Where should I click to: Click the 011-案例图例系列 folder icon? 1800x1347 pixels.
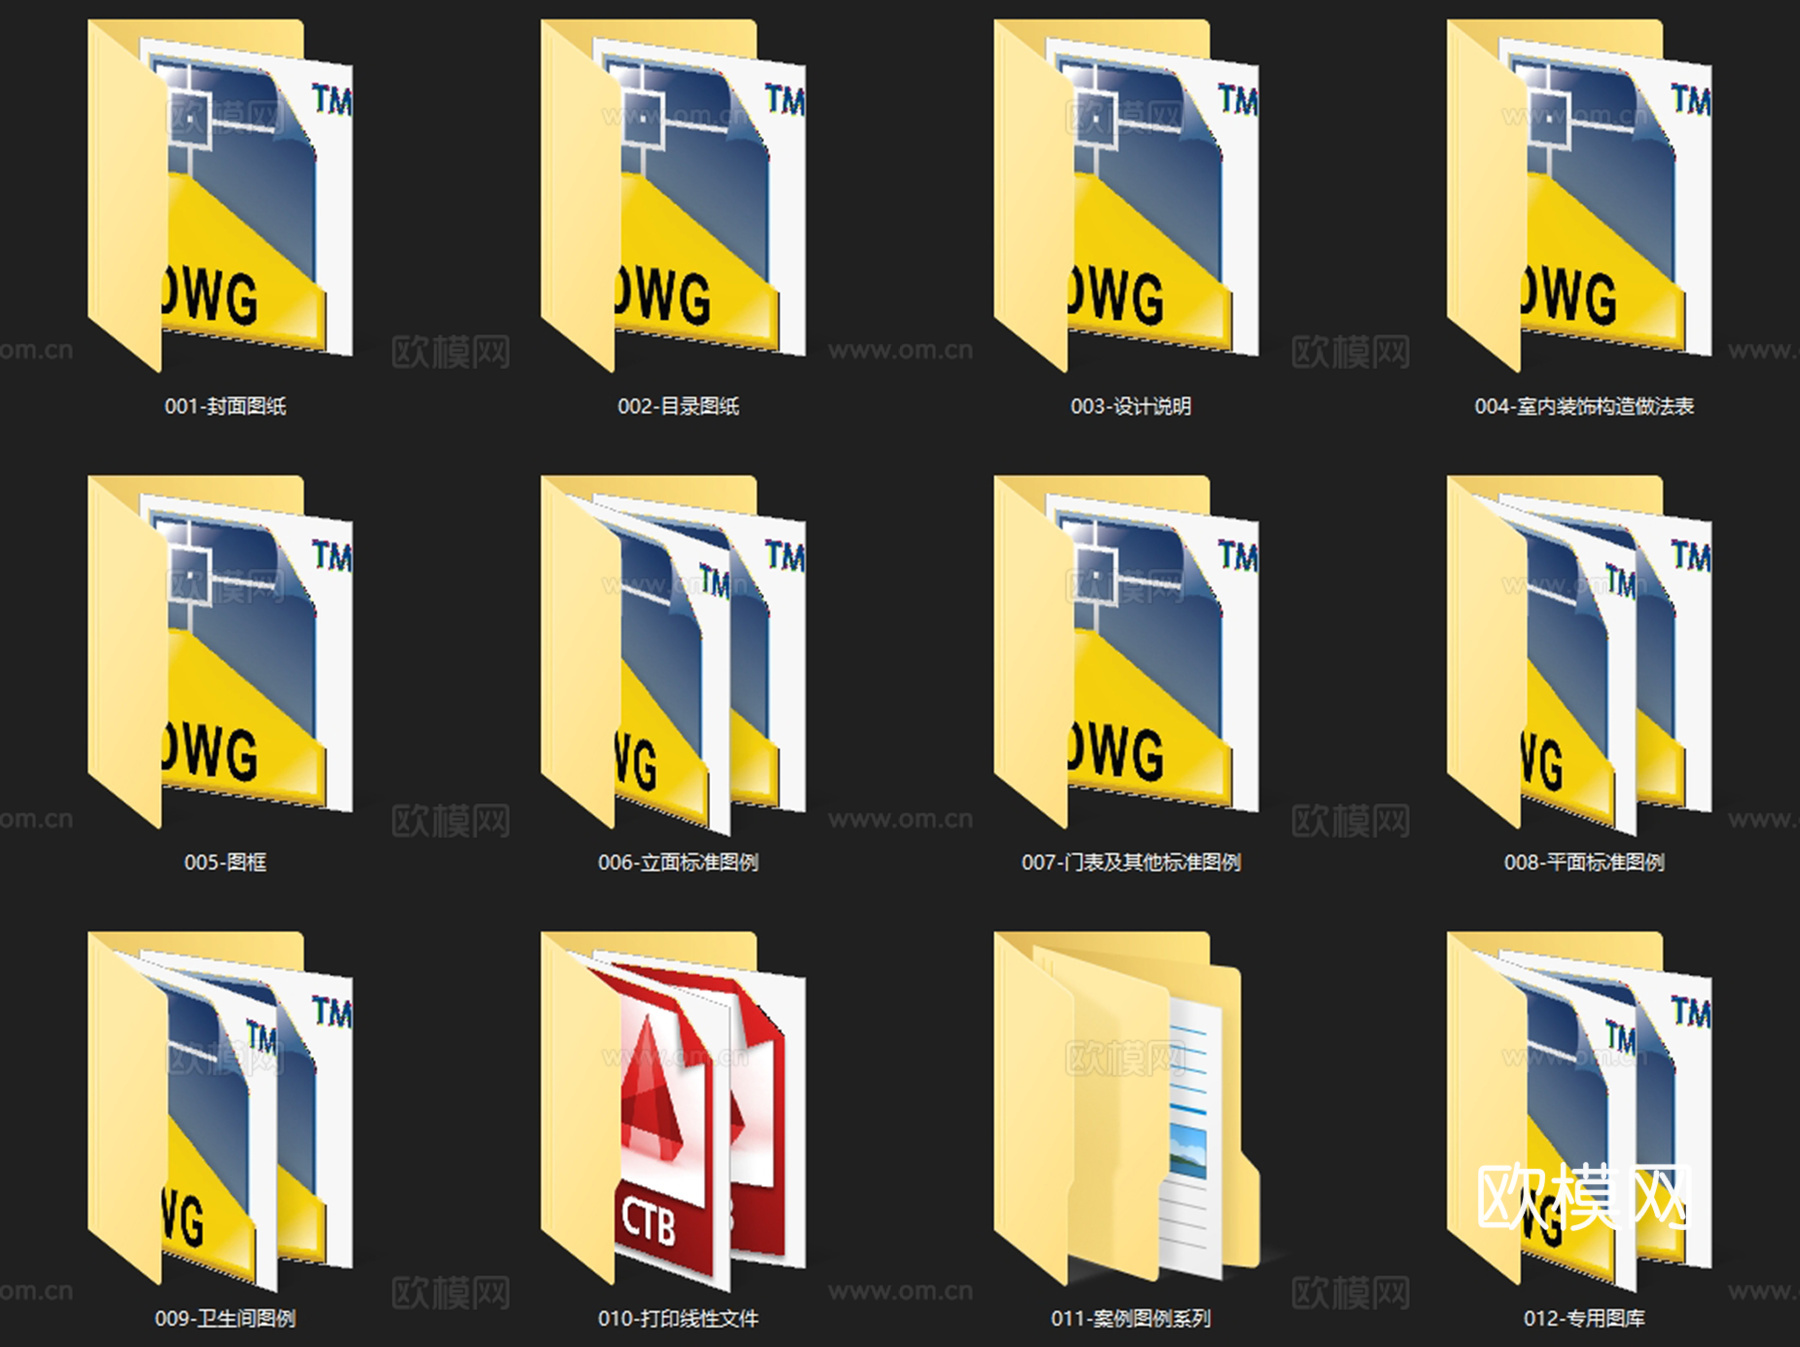click(x=1127, y=1108)
